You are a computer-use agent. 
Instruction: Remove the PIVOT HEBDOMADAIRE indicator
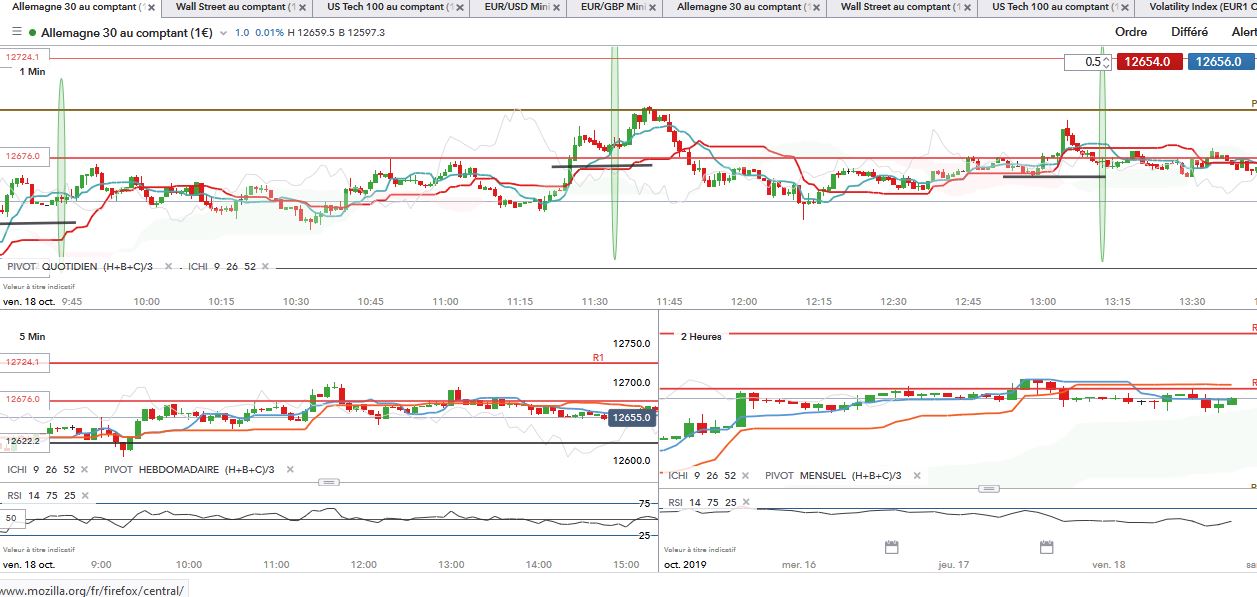pyautogui.click(x=290, y=469)
